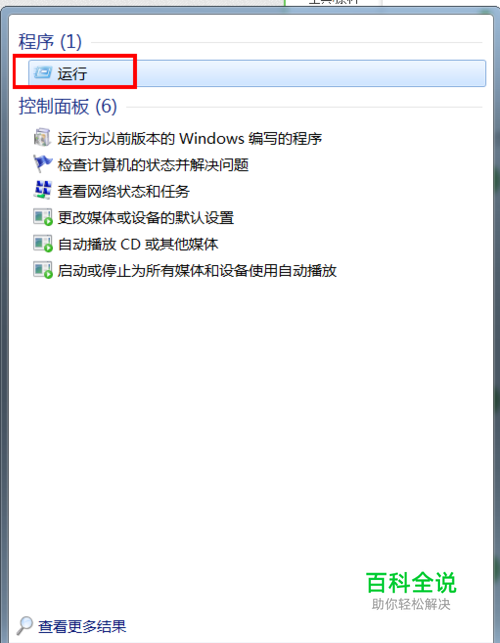Click the 程序 (1) category header
The height and width of the screenshot is (643, 500).
[x=50, y=42]
